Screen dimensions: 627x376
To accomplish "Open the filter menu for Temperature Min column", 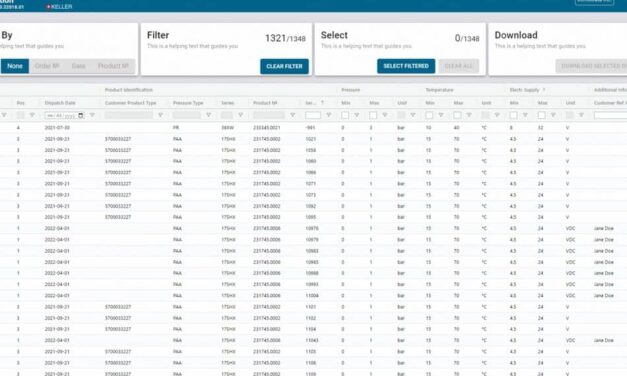I will 441,115.
